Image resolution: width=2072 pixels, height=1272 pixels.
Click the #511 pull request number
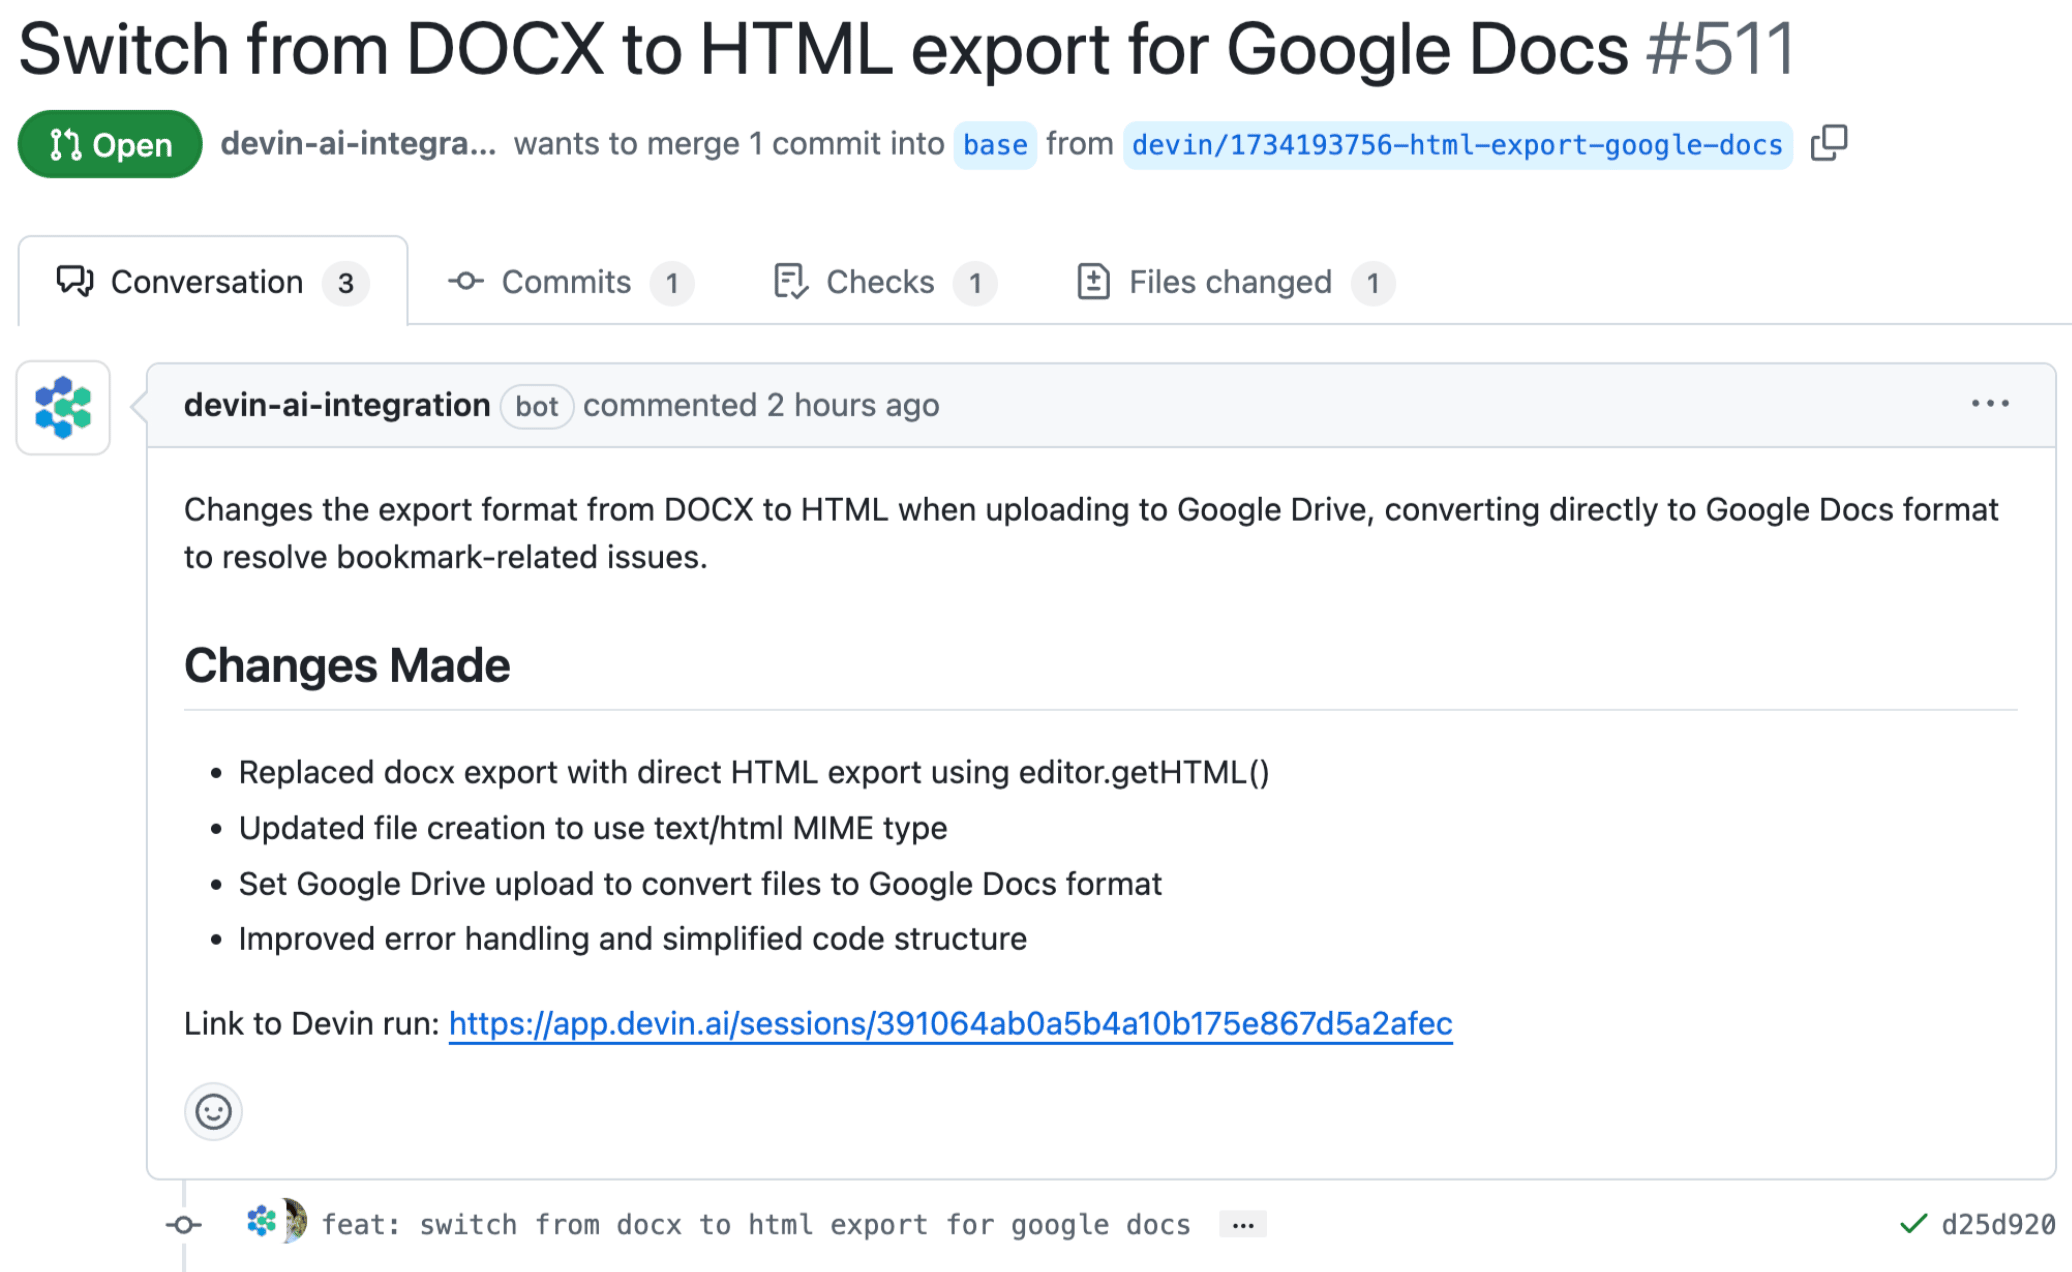click(x=1721, y=49)
